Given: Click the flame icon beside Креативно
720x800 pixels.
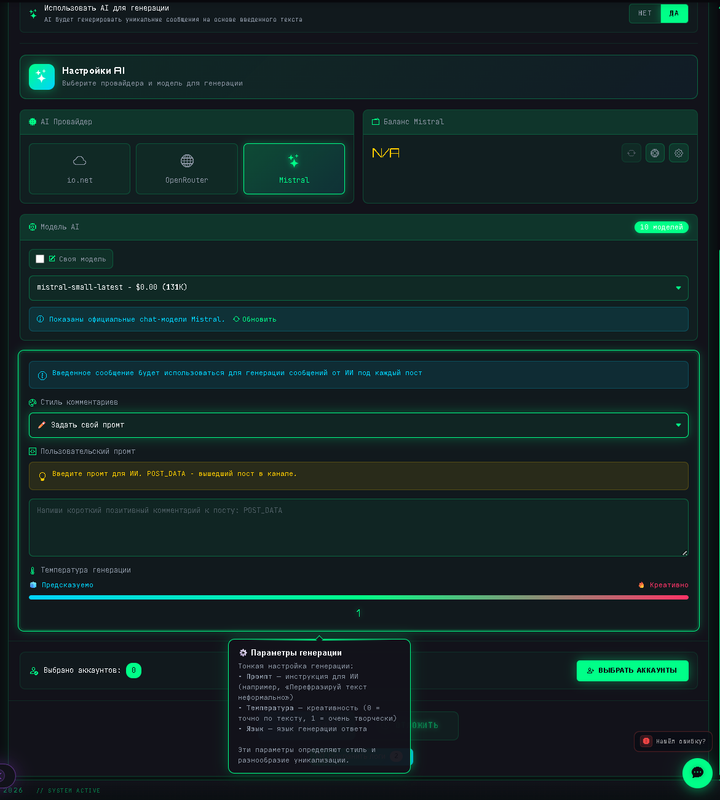Looking at the screenshot, I should pos(641,585).
